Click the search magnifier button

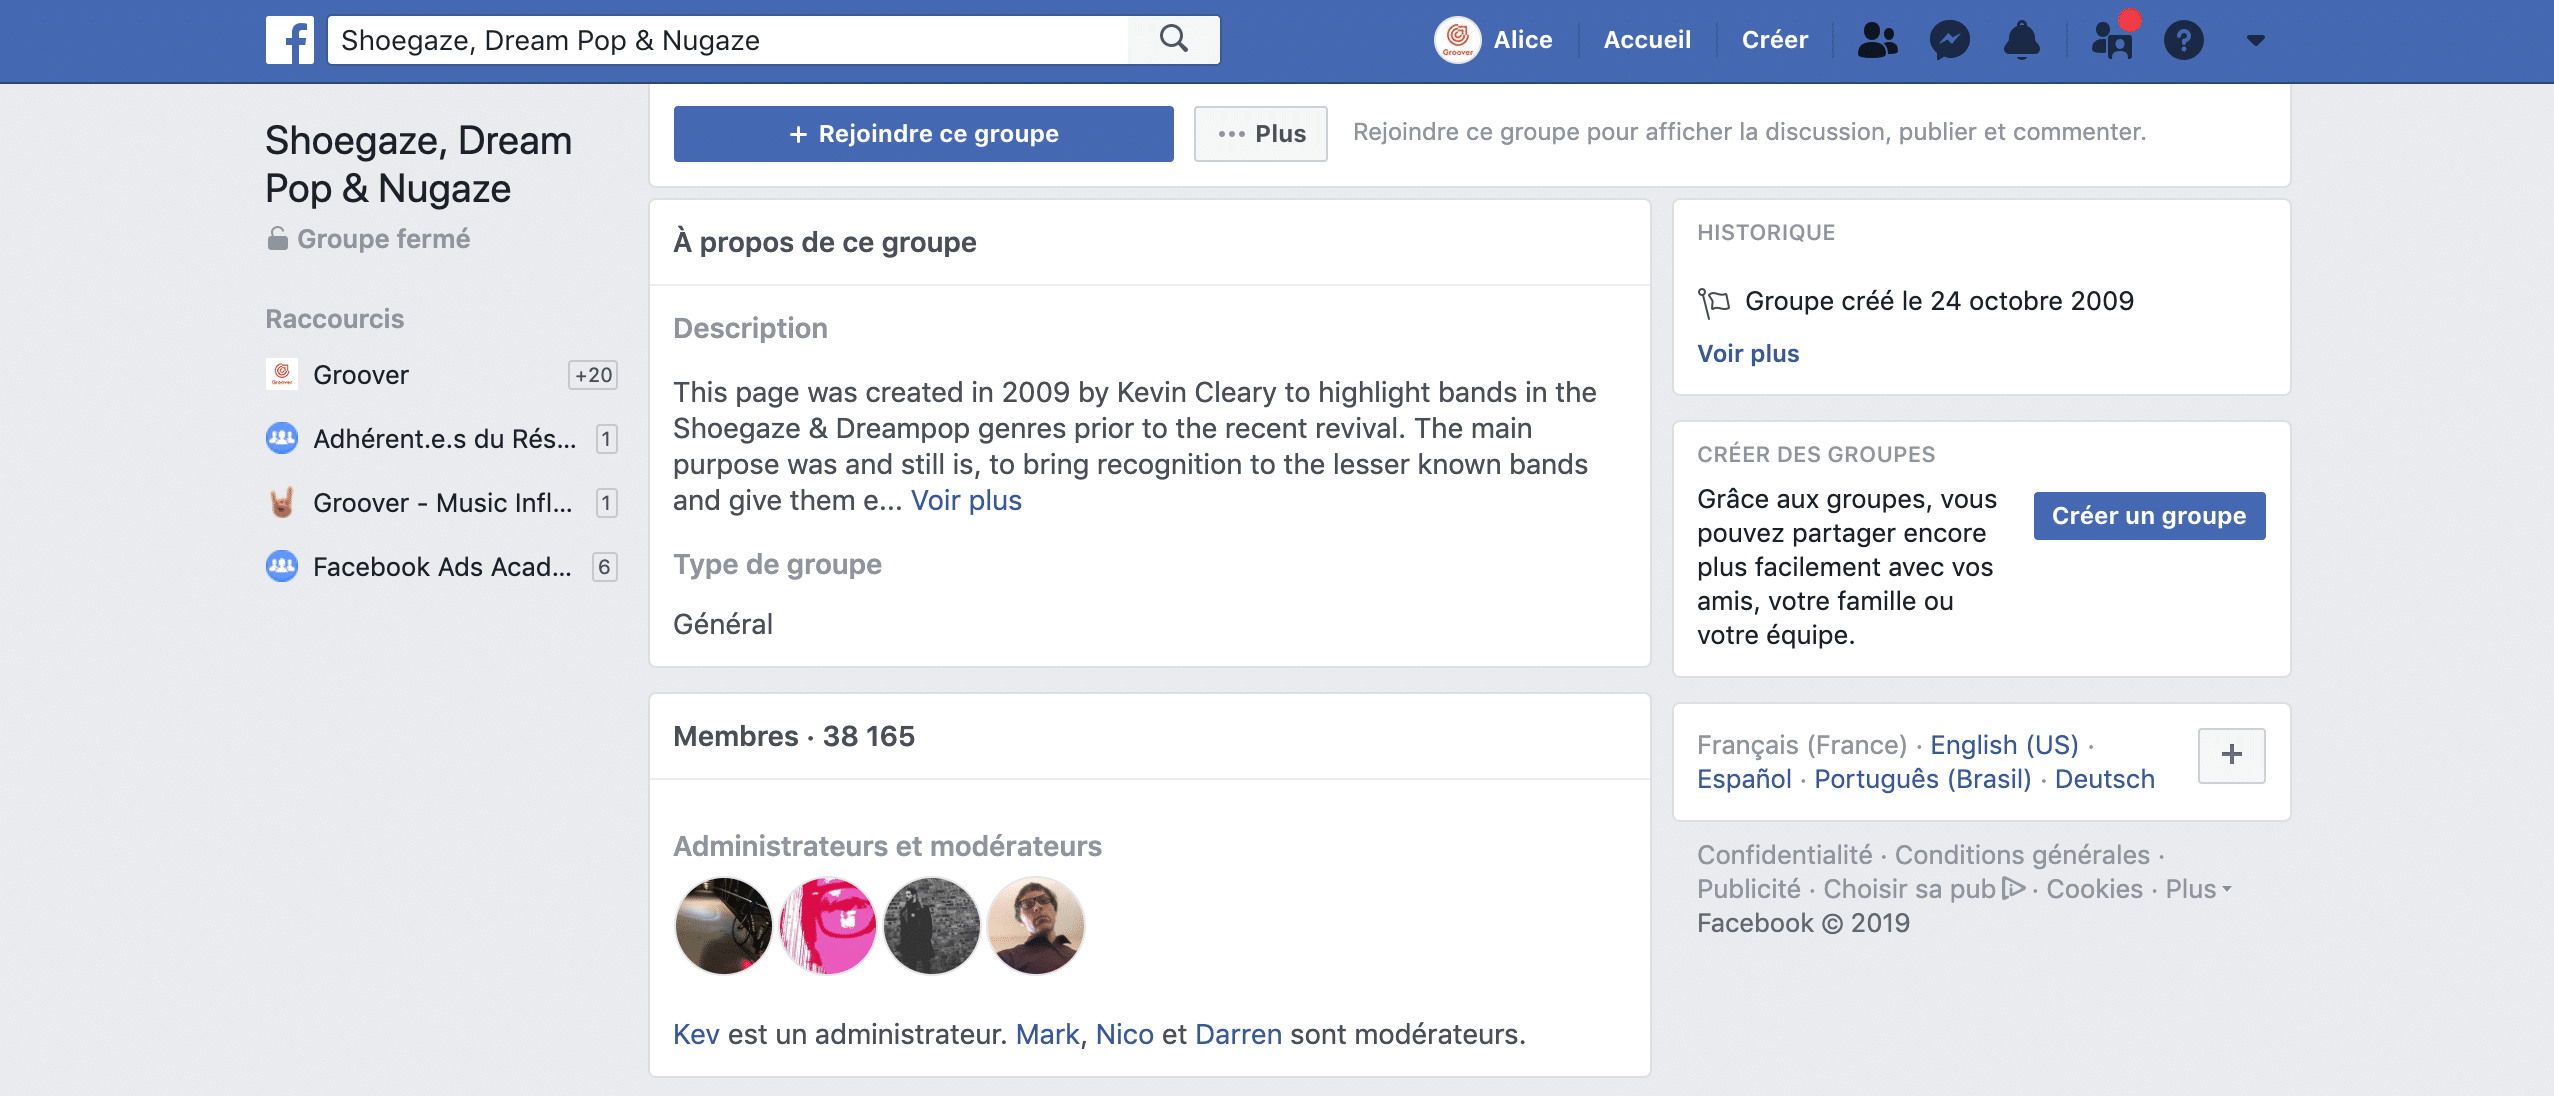pyautogui.click(x=1174, y=40)
